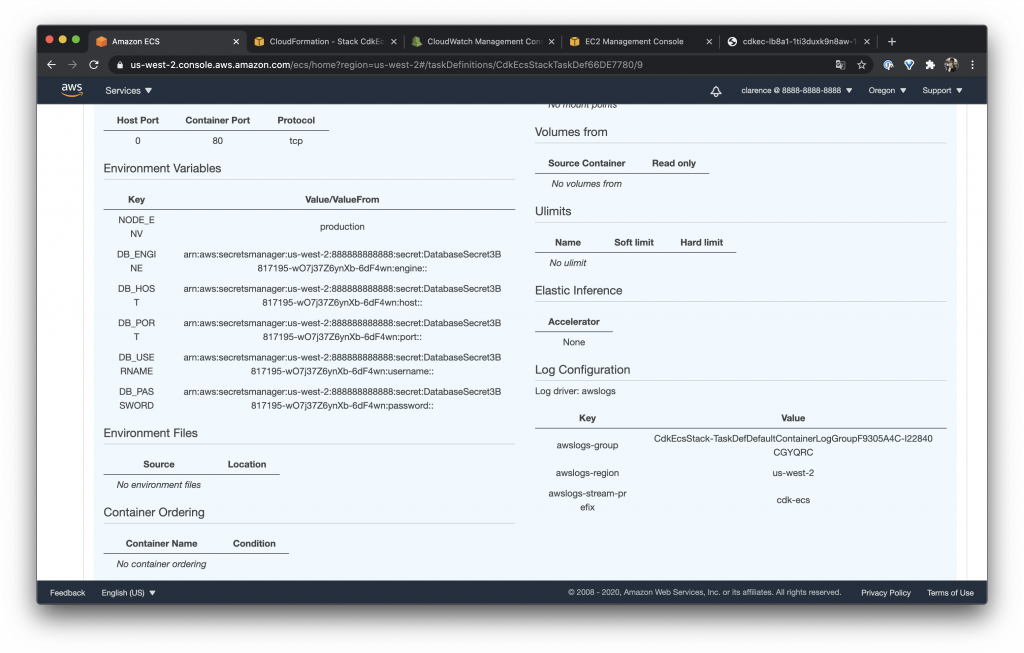
Task: Open the puzzle-piece extensions icon
Action: tap(930, 65)
